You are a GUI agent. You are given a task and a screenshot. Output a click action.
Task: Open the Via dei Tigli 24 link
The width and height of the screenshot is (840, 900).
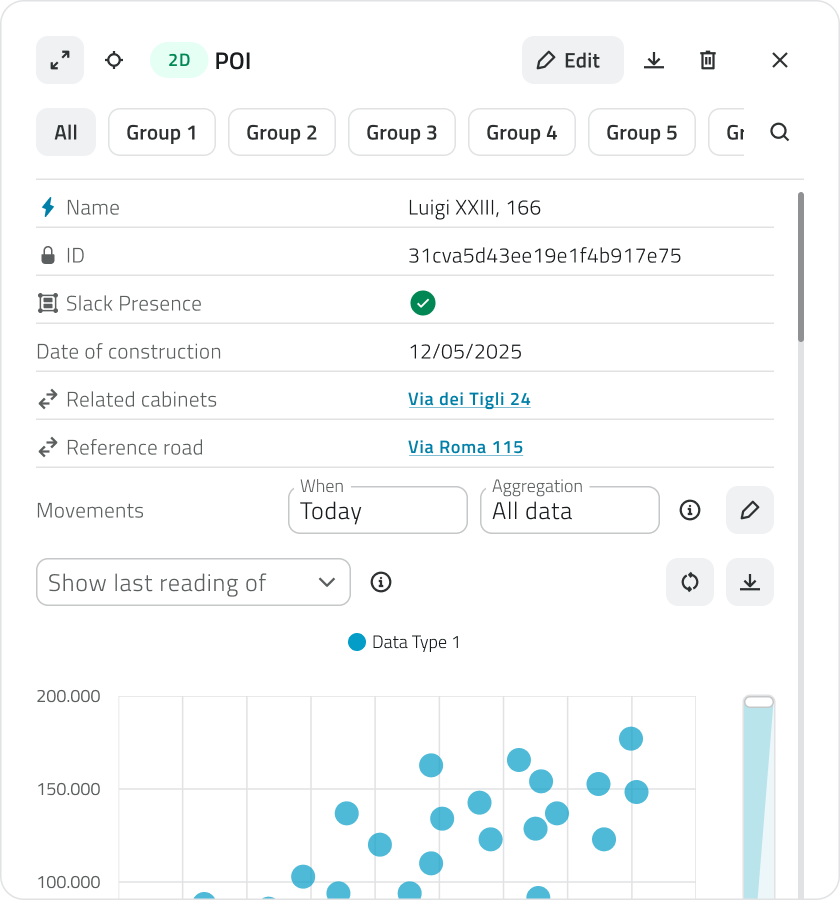(x=469, y=399)
